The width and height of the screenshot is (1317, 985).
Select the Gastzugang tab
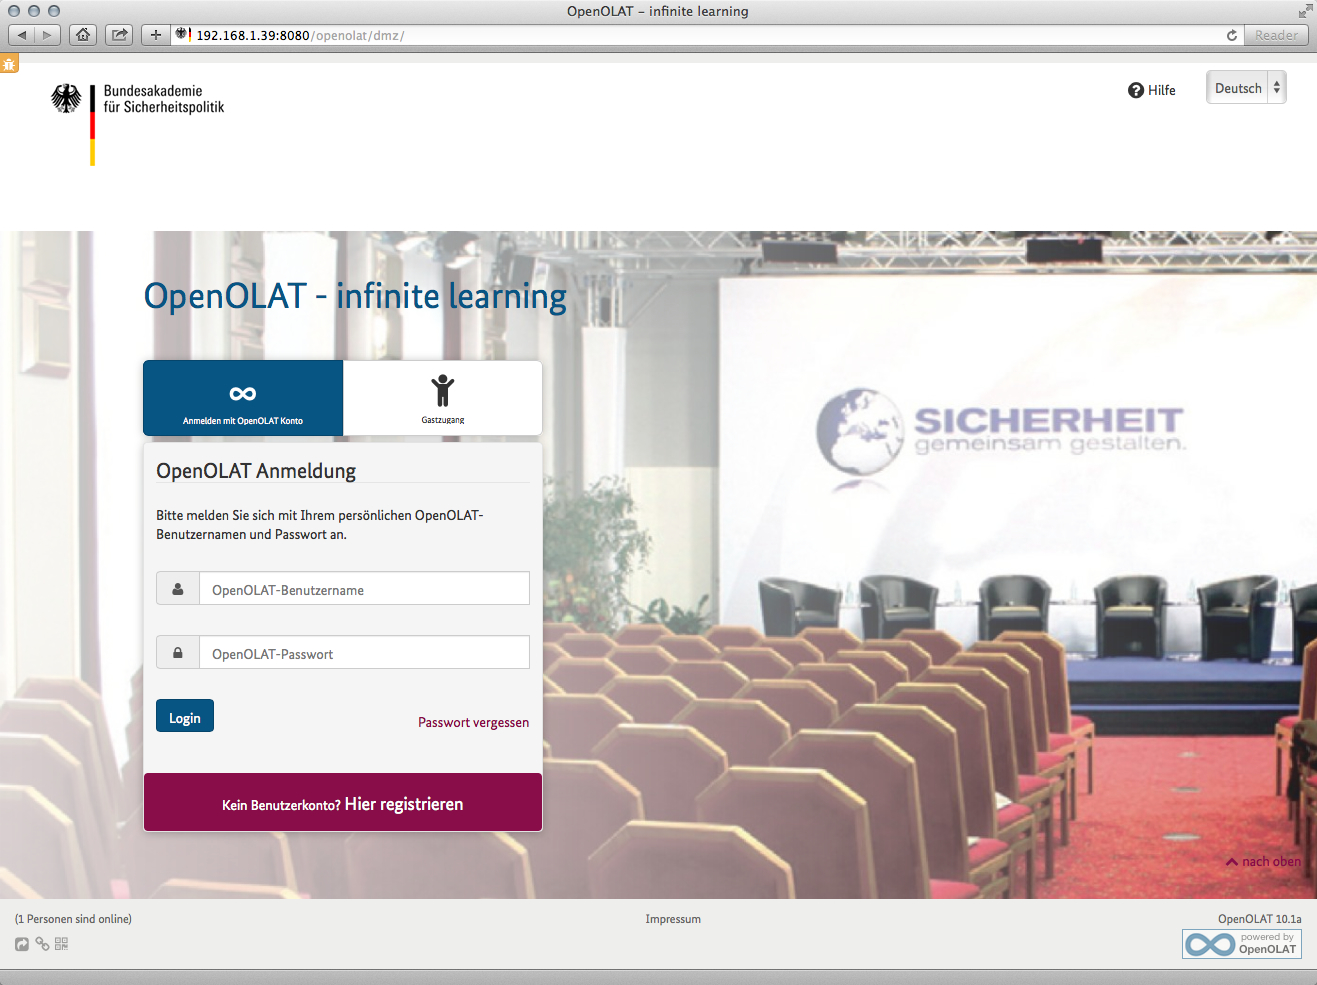point(443,398)
